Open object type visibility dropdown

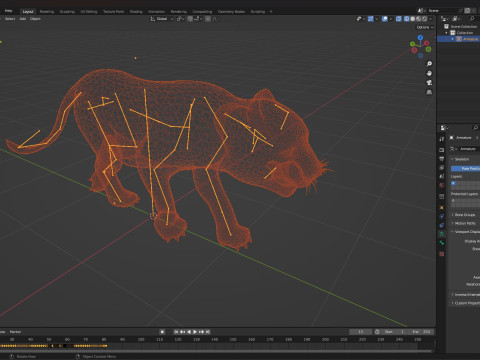coord(360,19)
